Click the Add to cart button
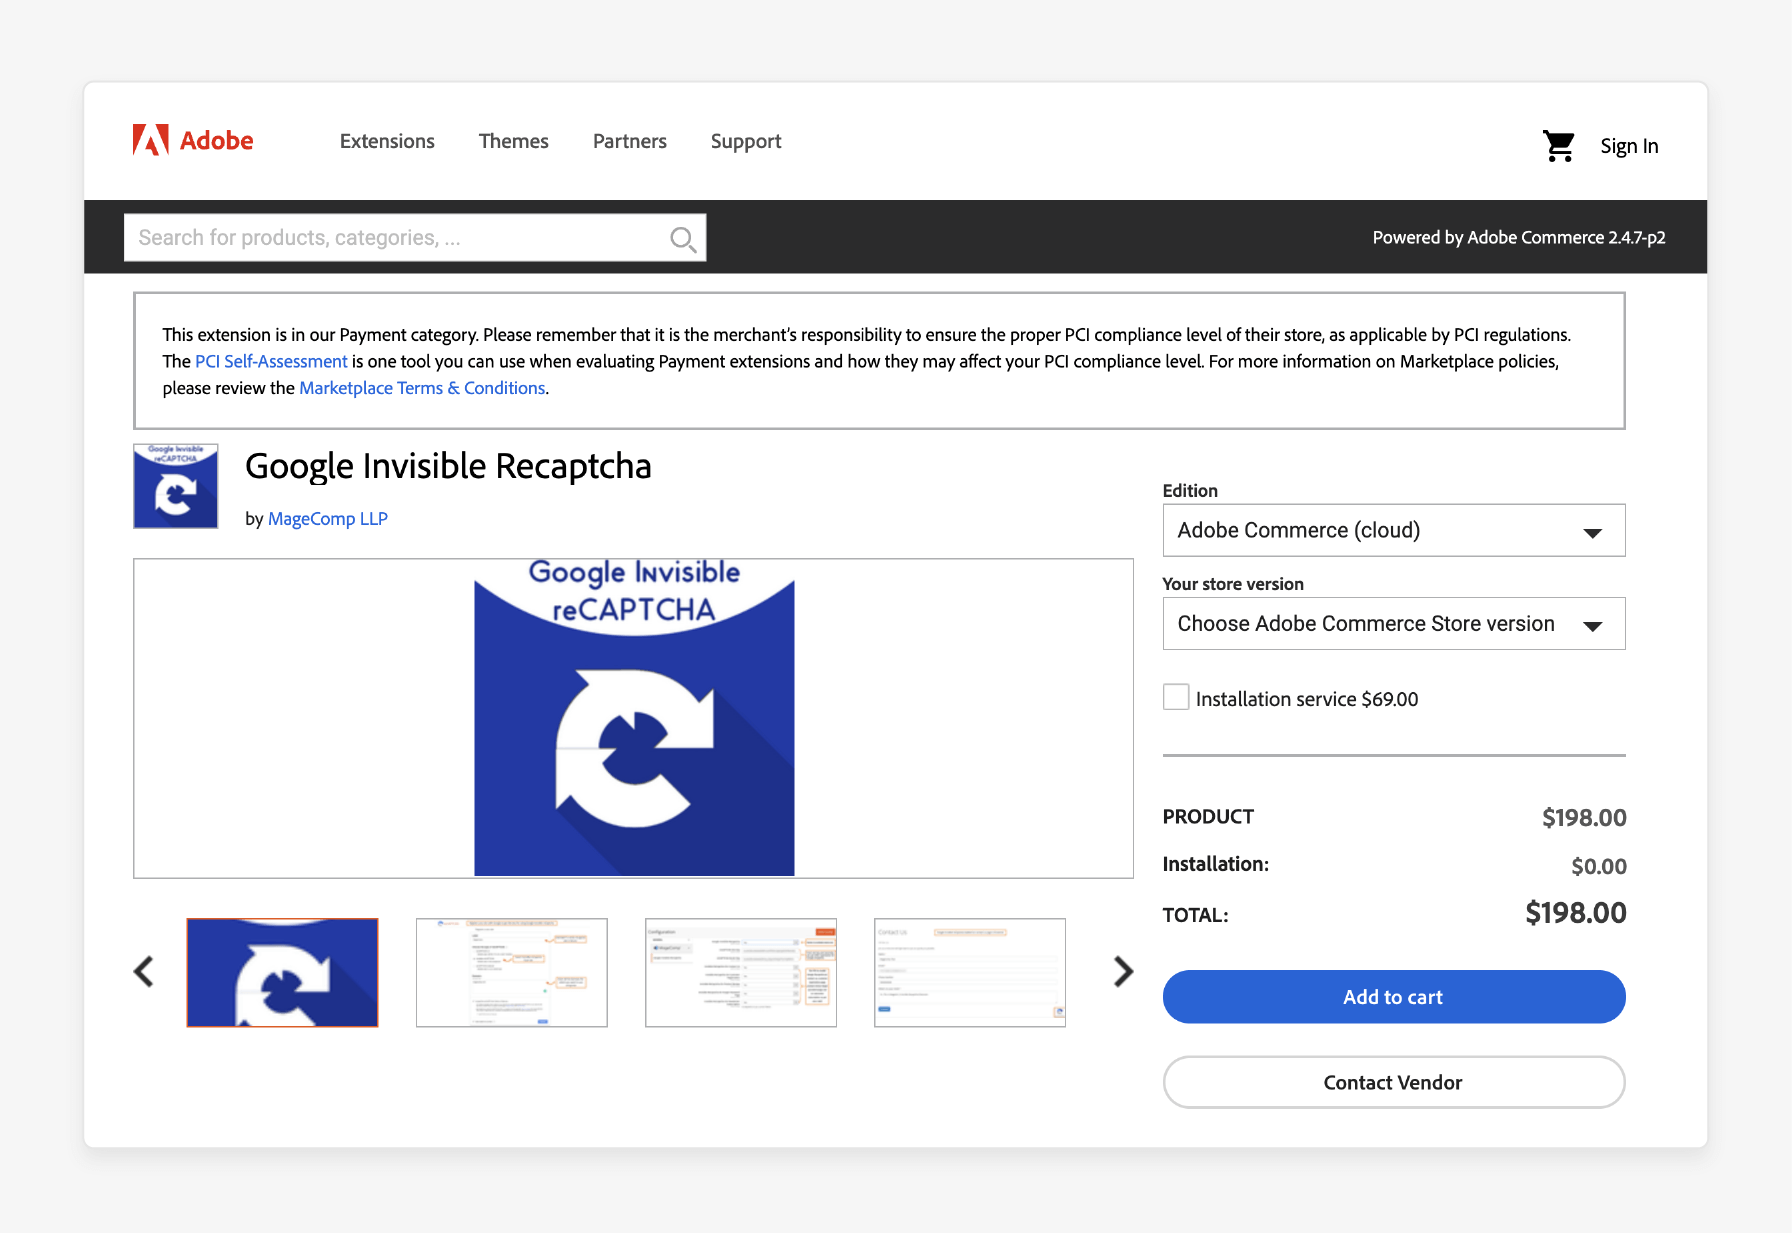The width and height of the screenshot is (1792, 1233). pyautogui.click(x=1394, y=997)
